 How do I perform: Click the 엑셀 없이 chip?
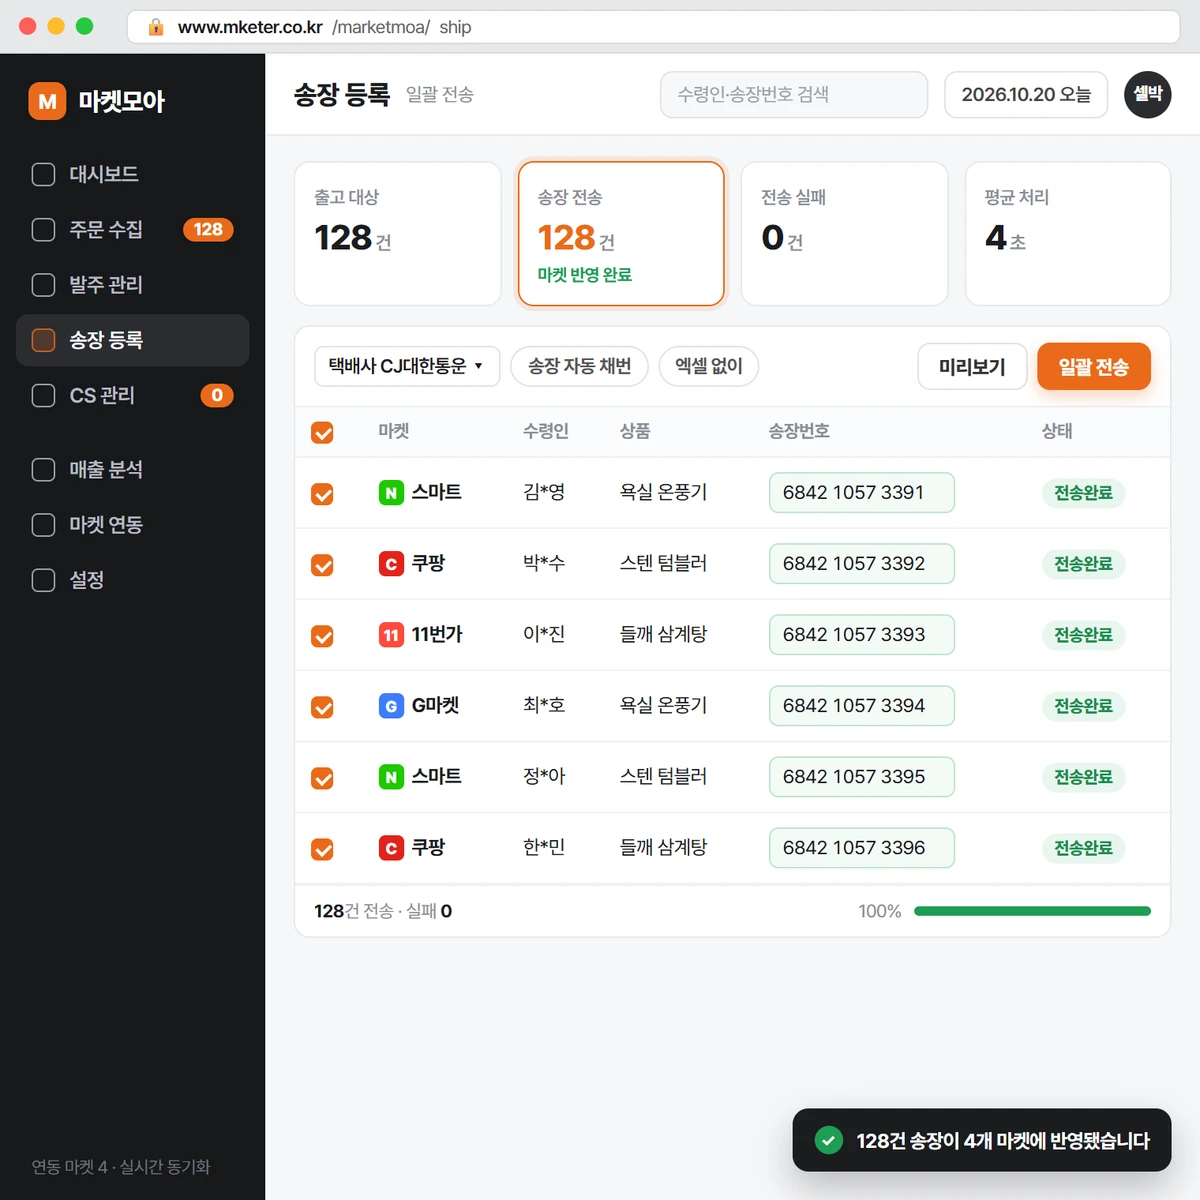tap(708, 366)
